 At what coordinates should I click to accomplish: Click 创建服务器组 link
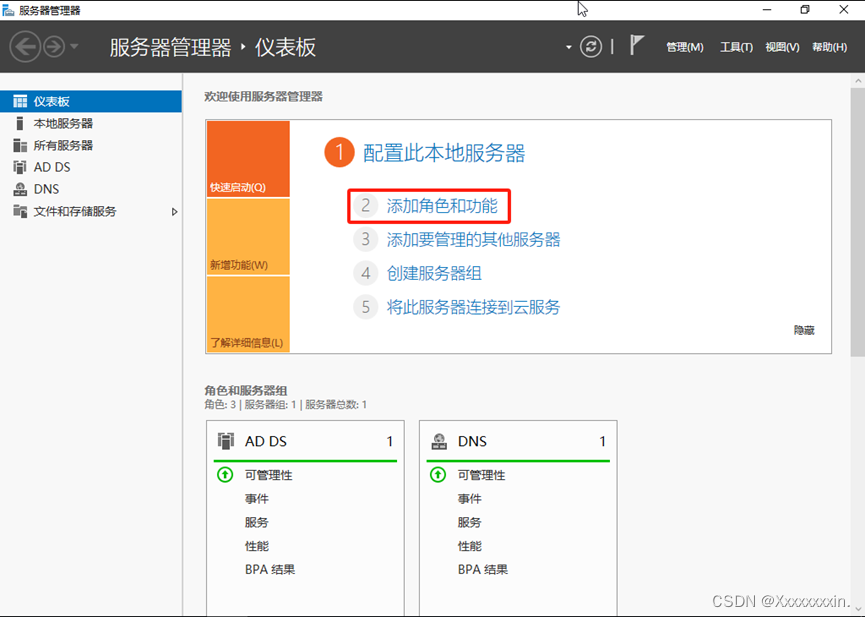click(434, 273)
